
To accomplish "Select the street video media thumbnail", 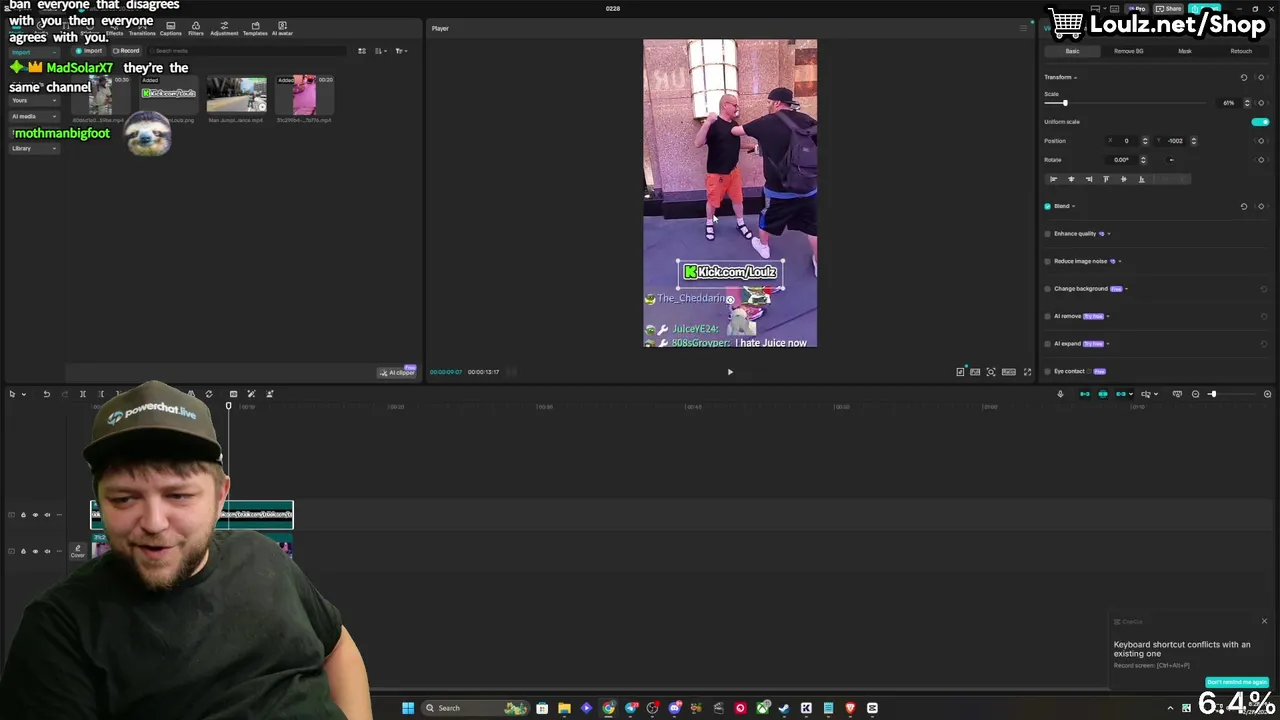I will tap(237, 96).
